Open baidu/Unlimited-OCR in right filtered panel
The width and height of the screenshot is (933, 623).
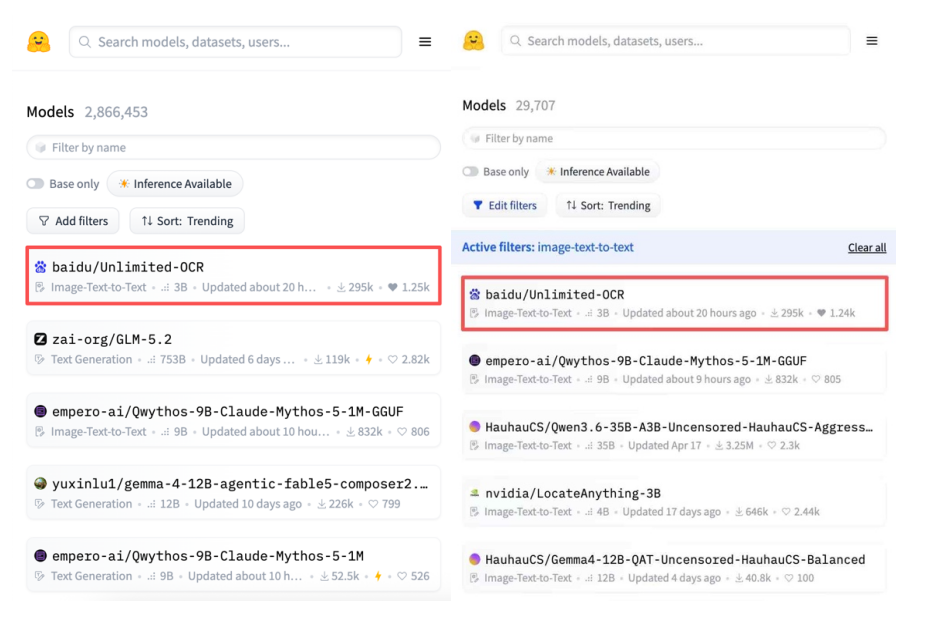coord(675,303)
